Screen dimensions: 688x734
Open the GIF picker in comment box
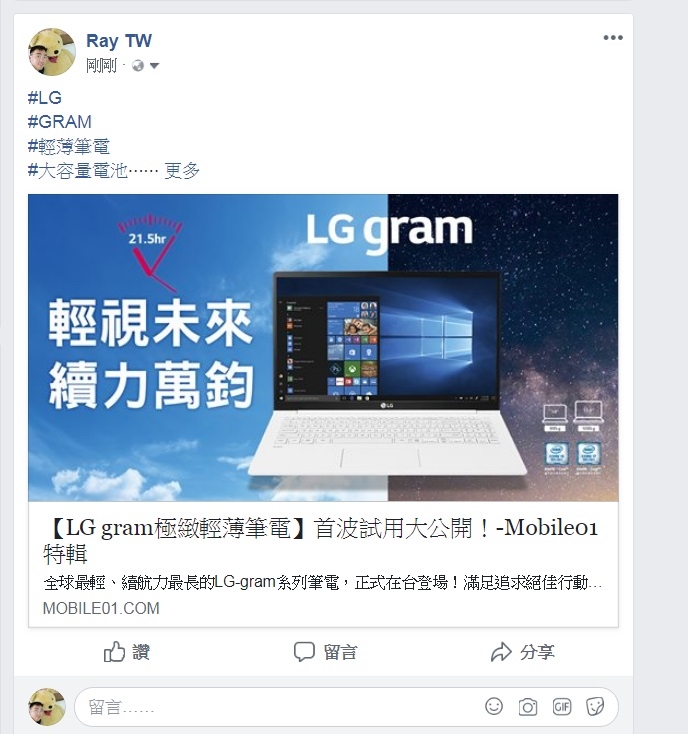[562, 706]
